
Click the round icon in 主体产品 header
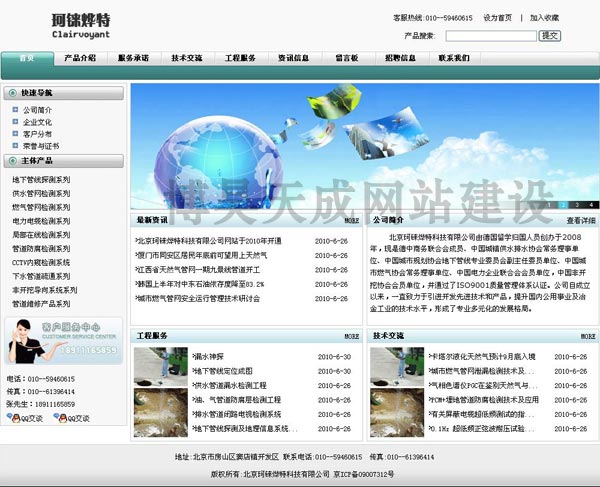pos(13,161)
